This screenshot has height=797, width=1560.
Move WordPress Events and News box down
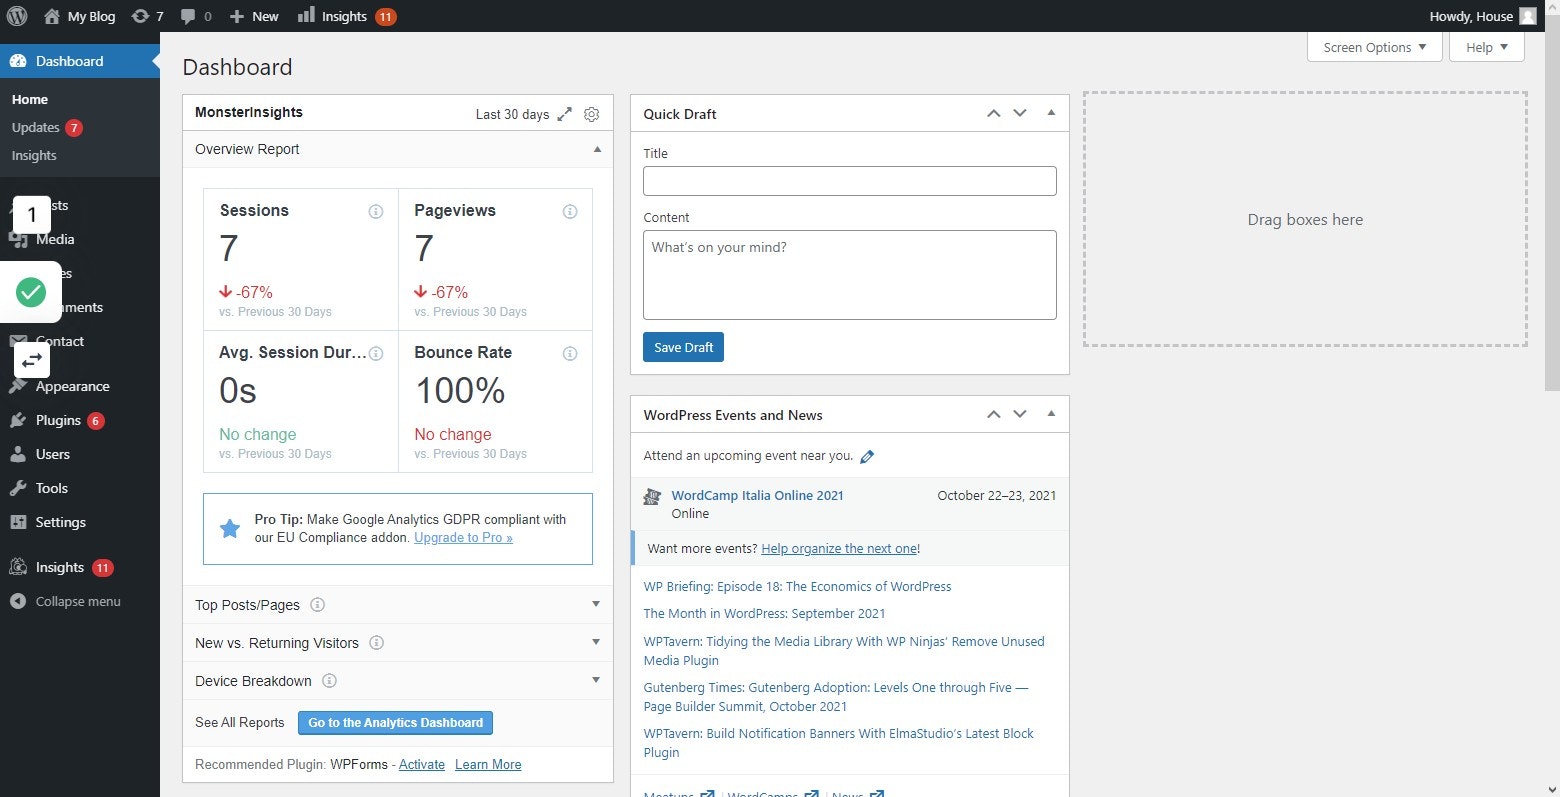[x=1020, y=414]
